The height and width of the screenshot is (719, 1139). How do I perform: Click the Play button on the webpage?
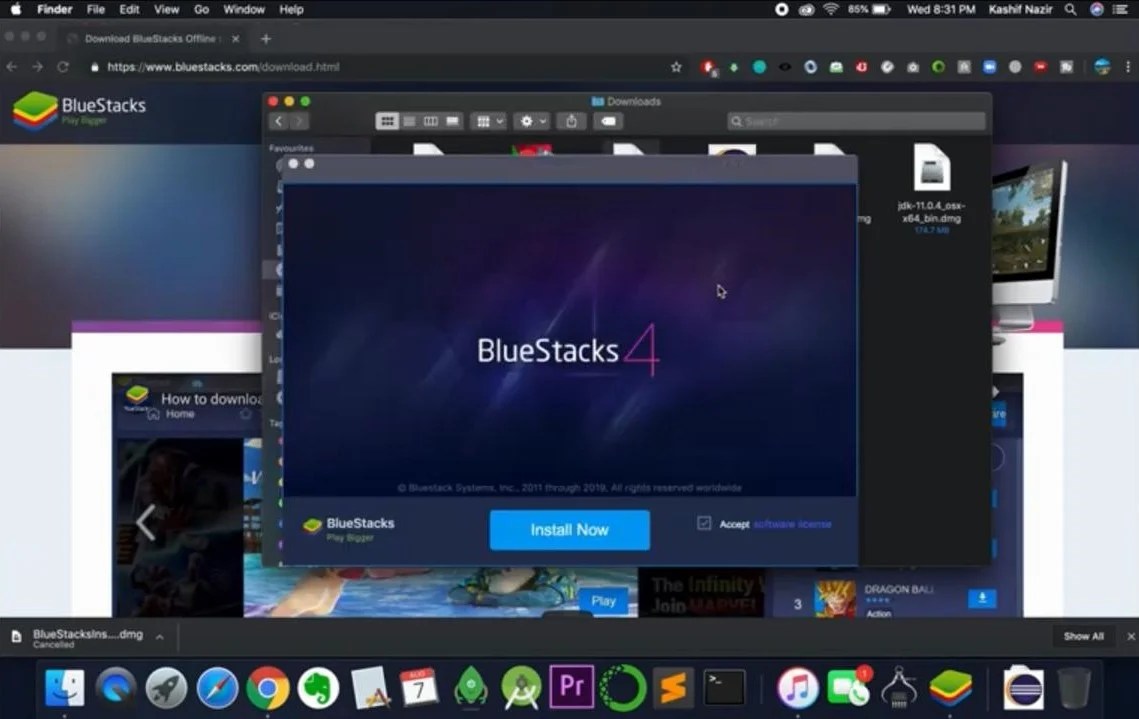click(x=603, y=601)
